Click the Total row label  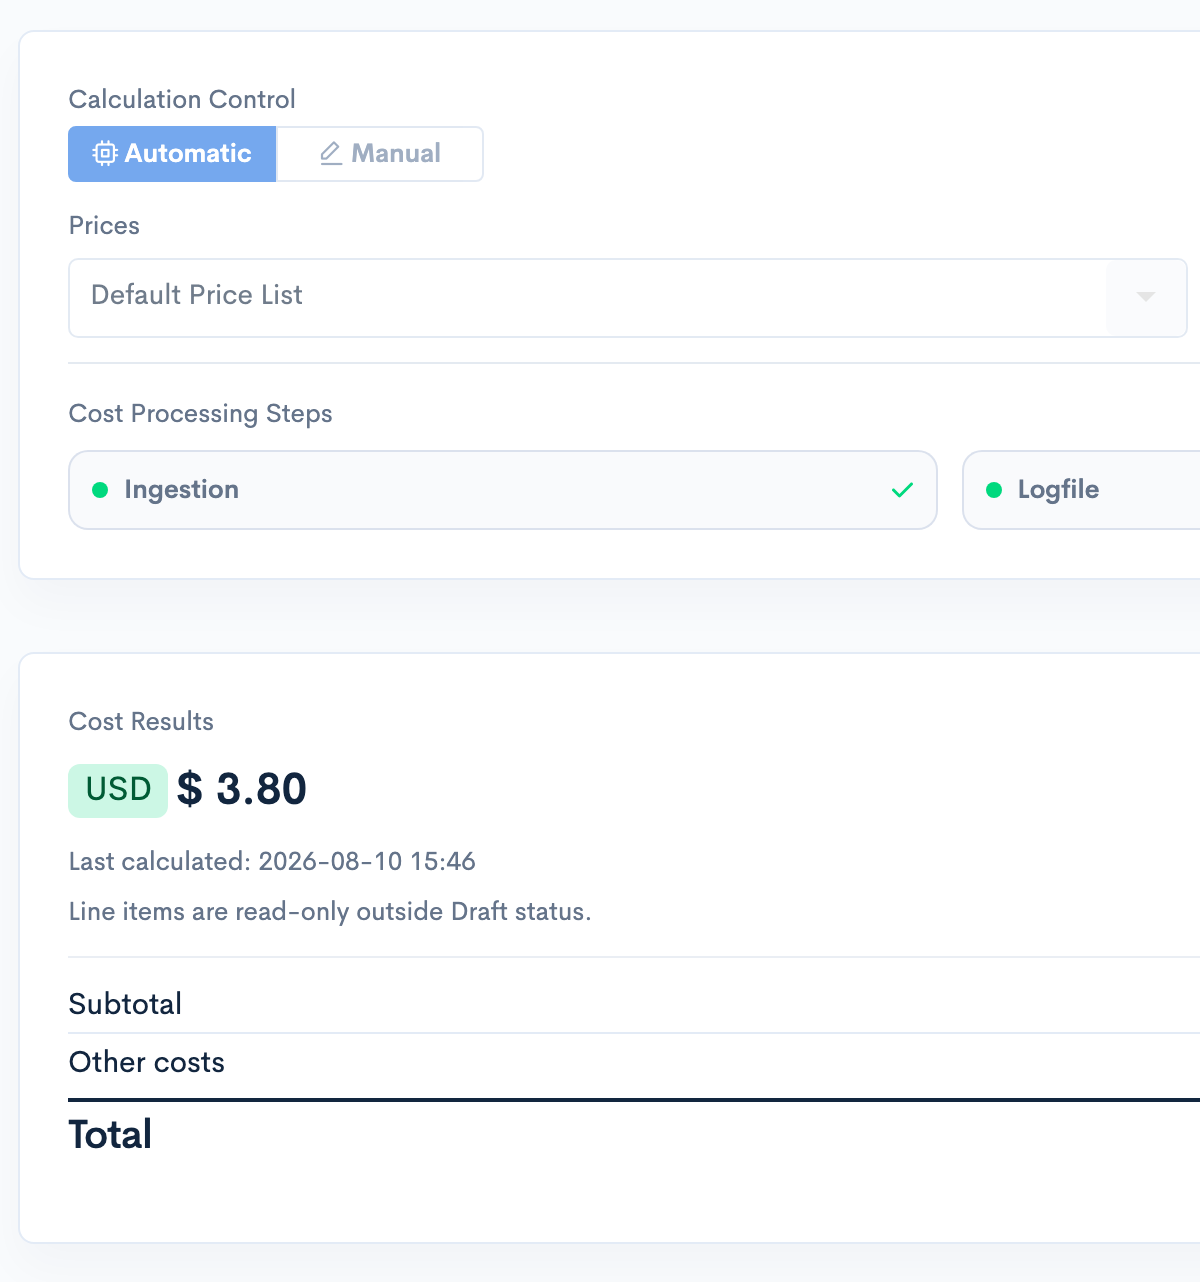[x=110, y=1135]
